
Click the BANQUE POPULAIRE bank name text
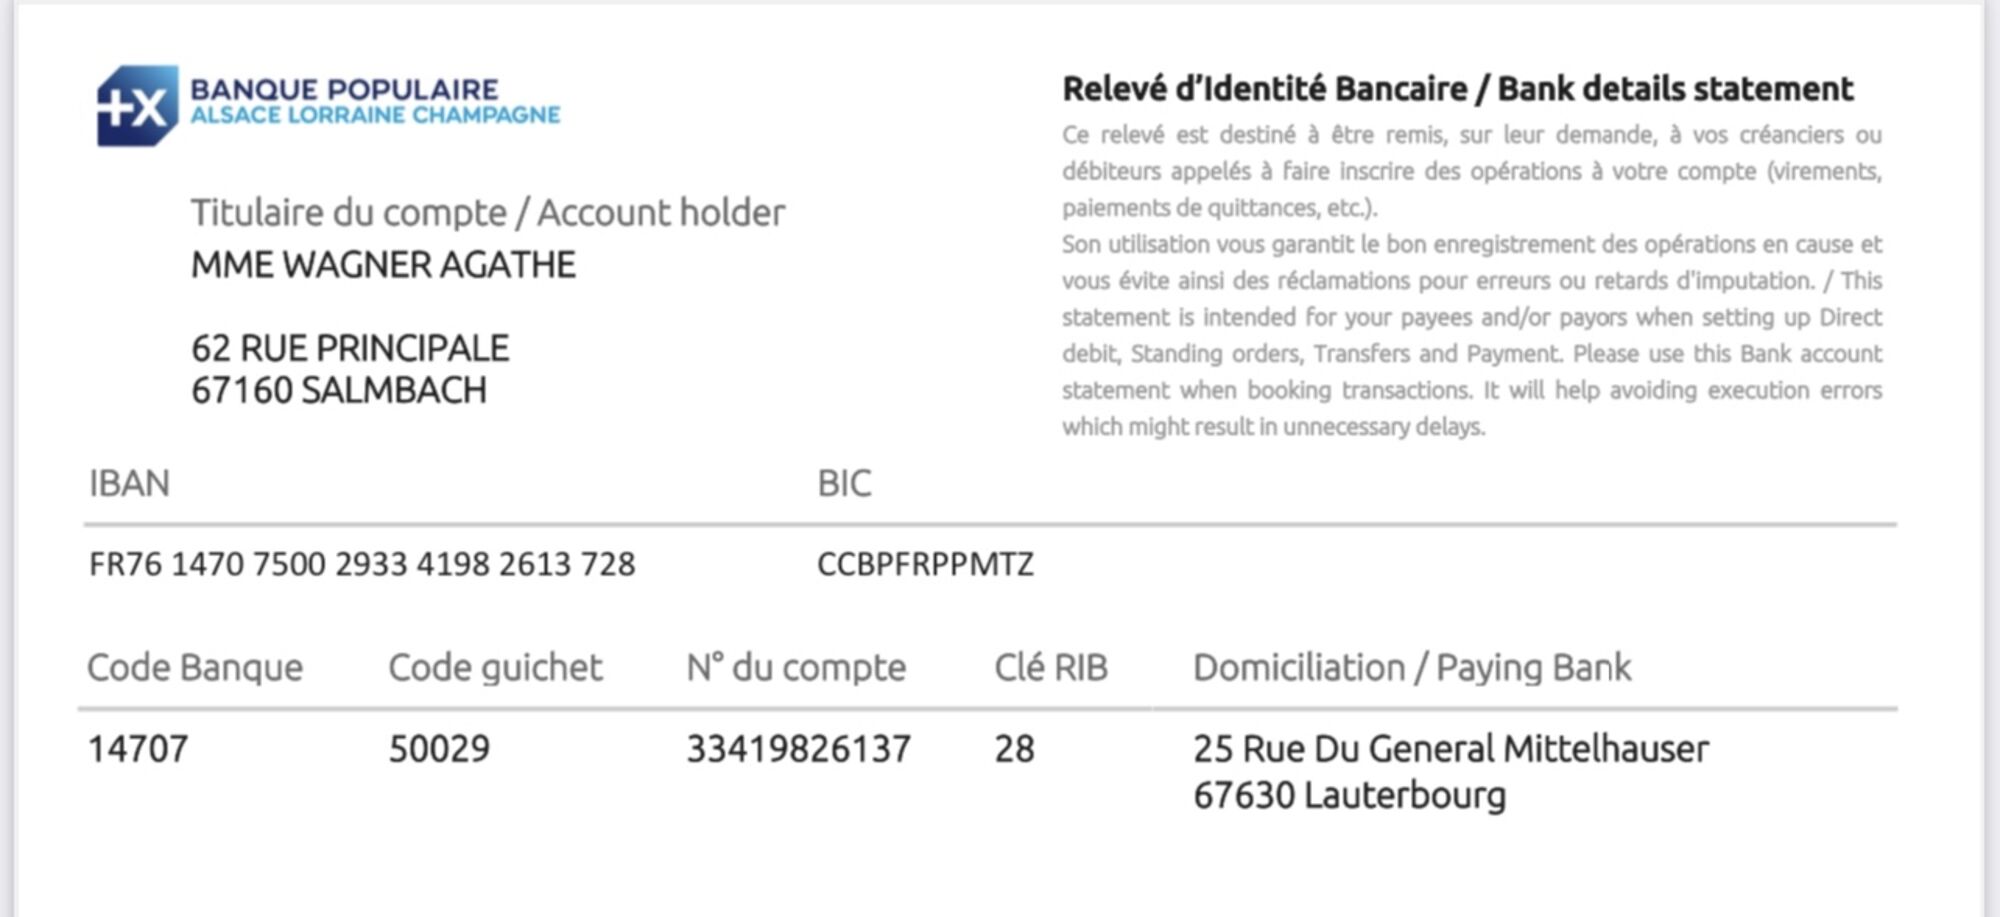(344, 90)
